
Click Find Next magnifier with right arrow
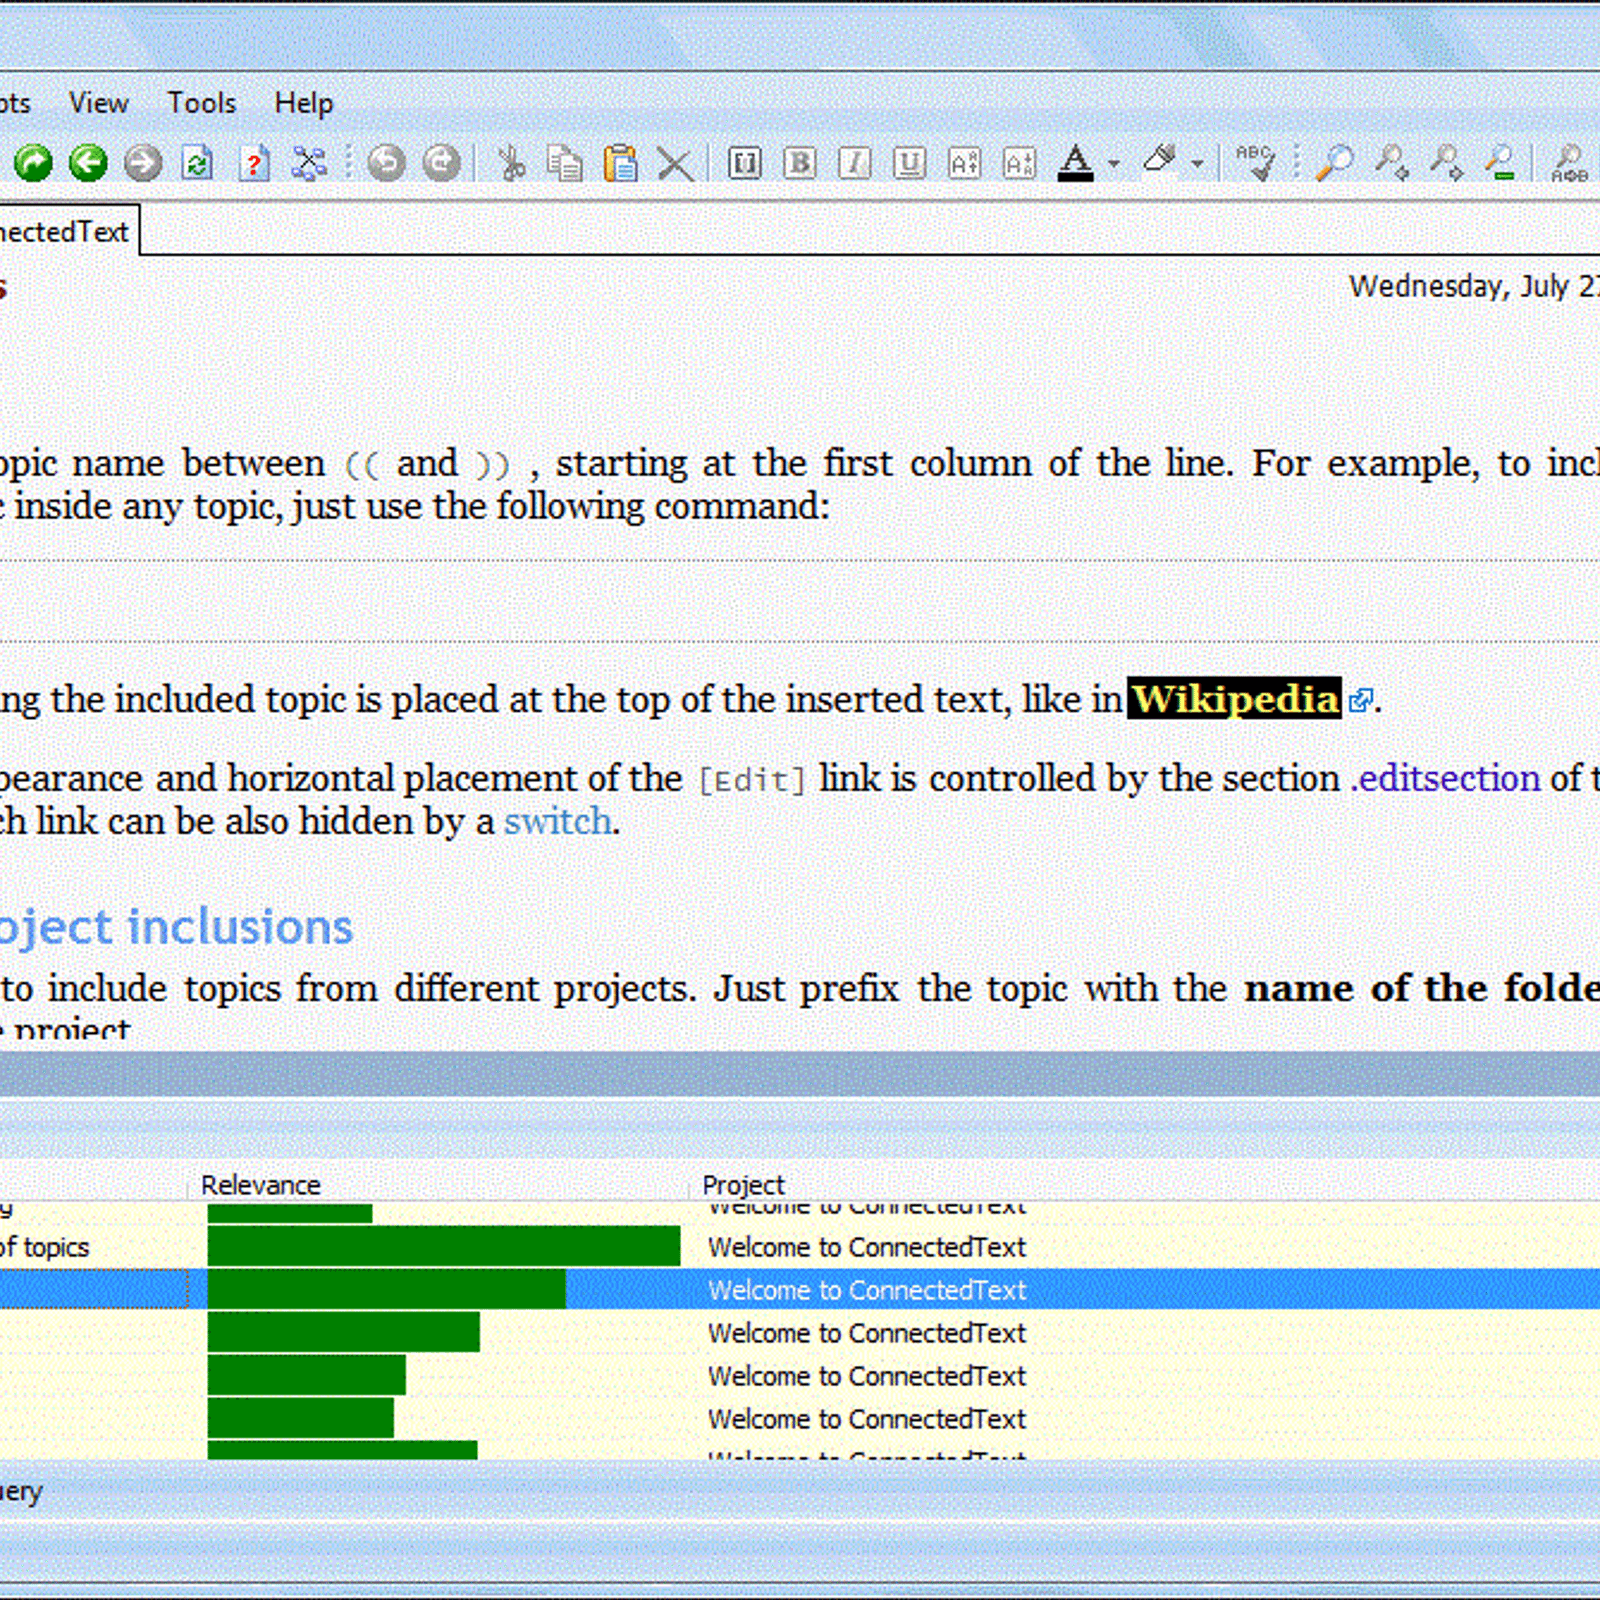[x=1446, y=163]
